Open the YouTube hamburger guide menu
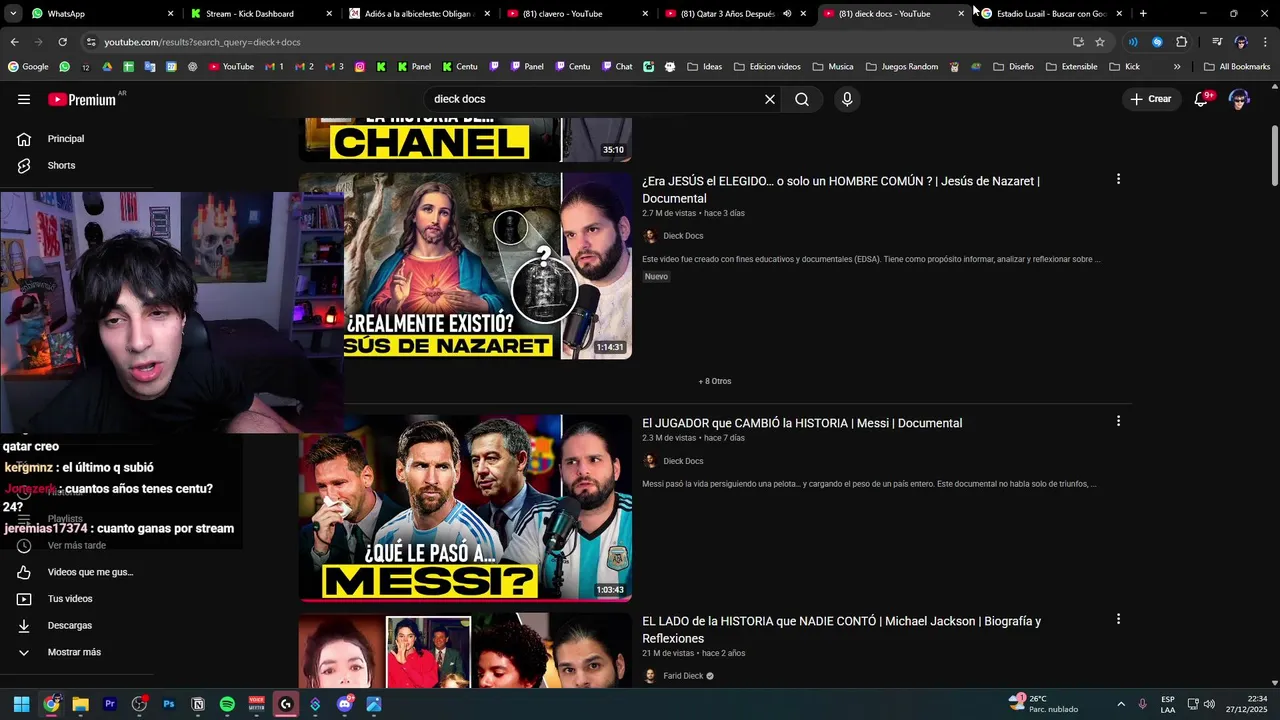This screenshot has height=720, width=1280. pos(24,99)
